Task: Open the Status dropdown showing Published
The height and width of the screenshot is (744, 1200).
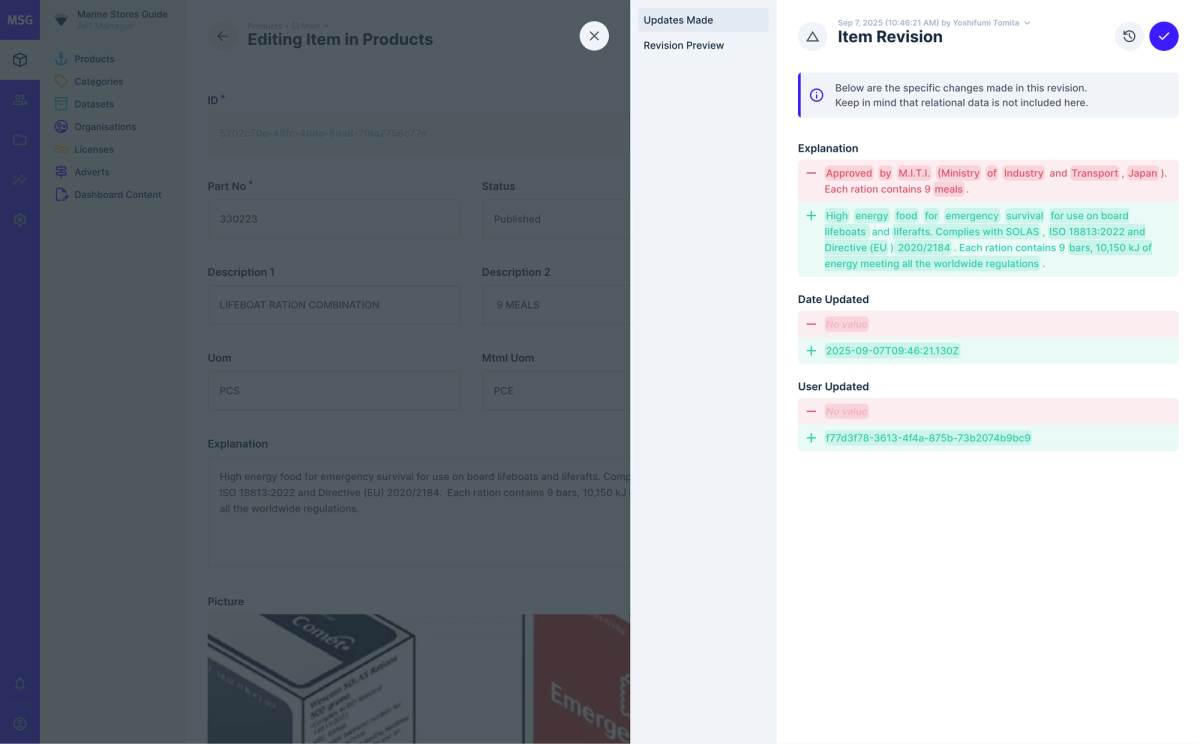Action: (x=556, y=219)
